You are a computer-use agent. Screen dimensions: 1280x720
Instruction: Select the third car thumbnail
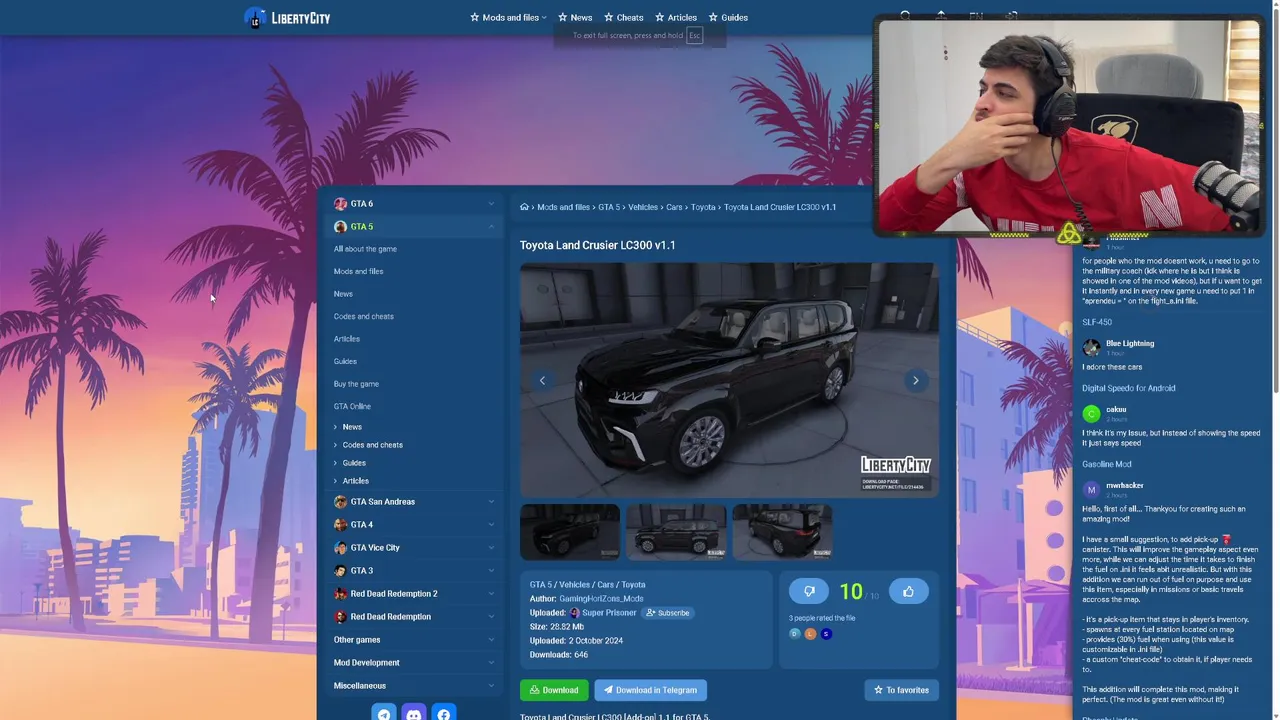(x=782, y=531)
